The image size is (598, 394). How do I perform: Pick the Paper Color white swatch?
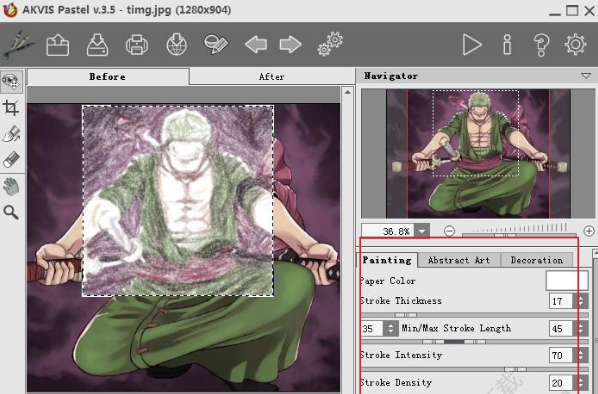tap(567, 281)
